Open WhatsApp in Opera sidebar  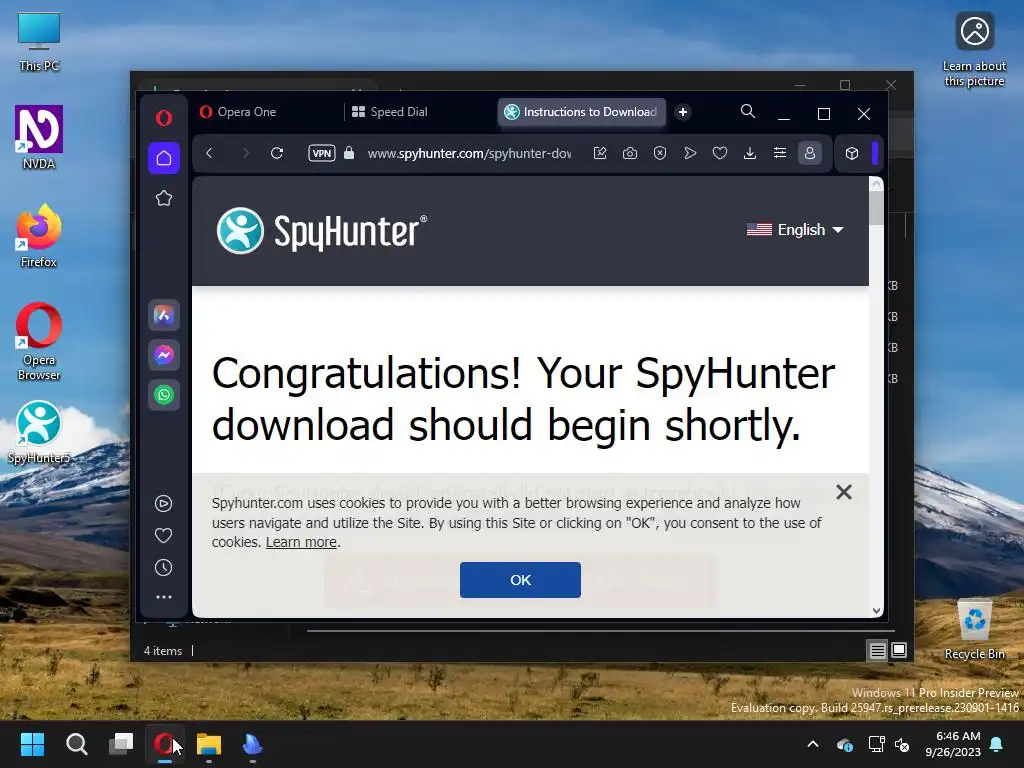click(x=164, y=395)
